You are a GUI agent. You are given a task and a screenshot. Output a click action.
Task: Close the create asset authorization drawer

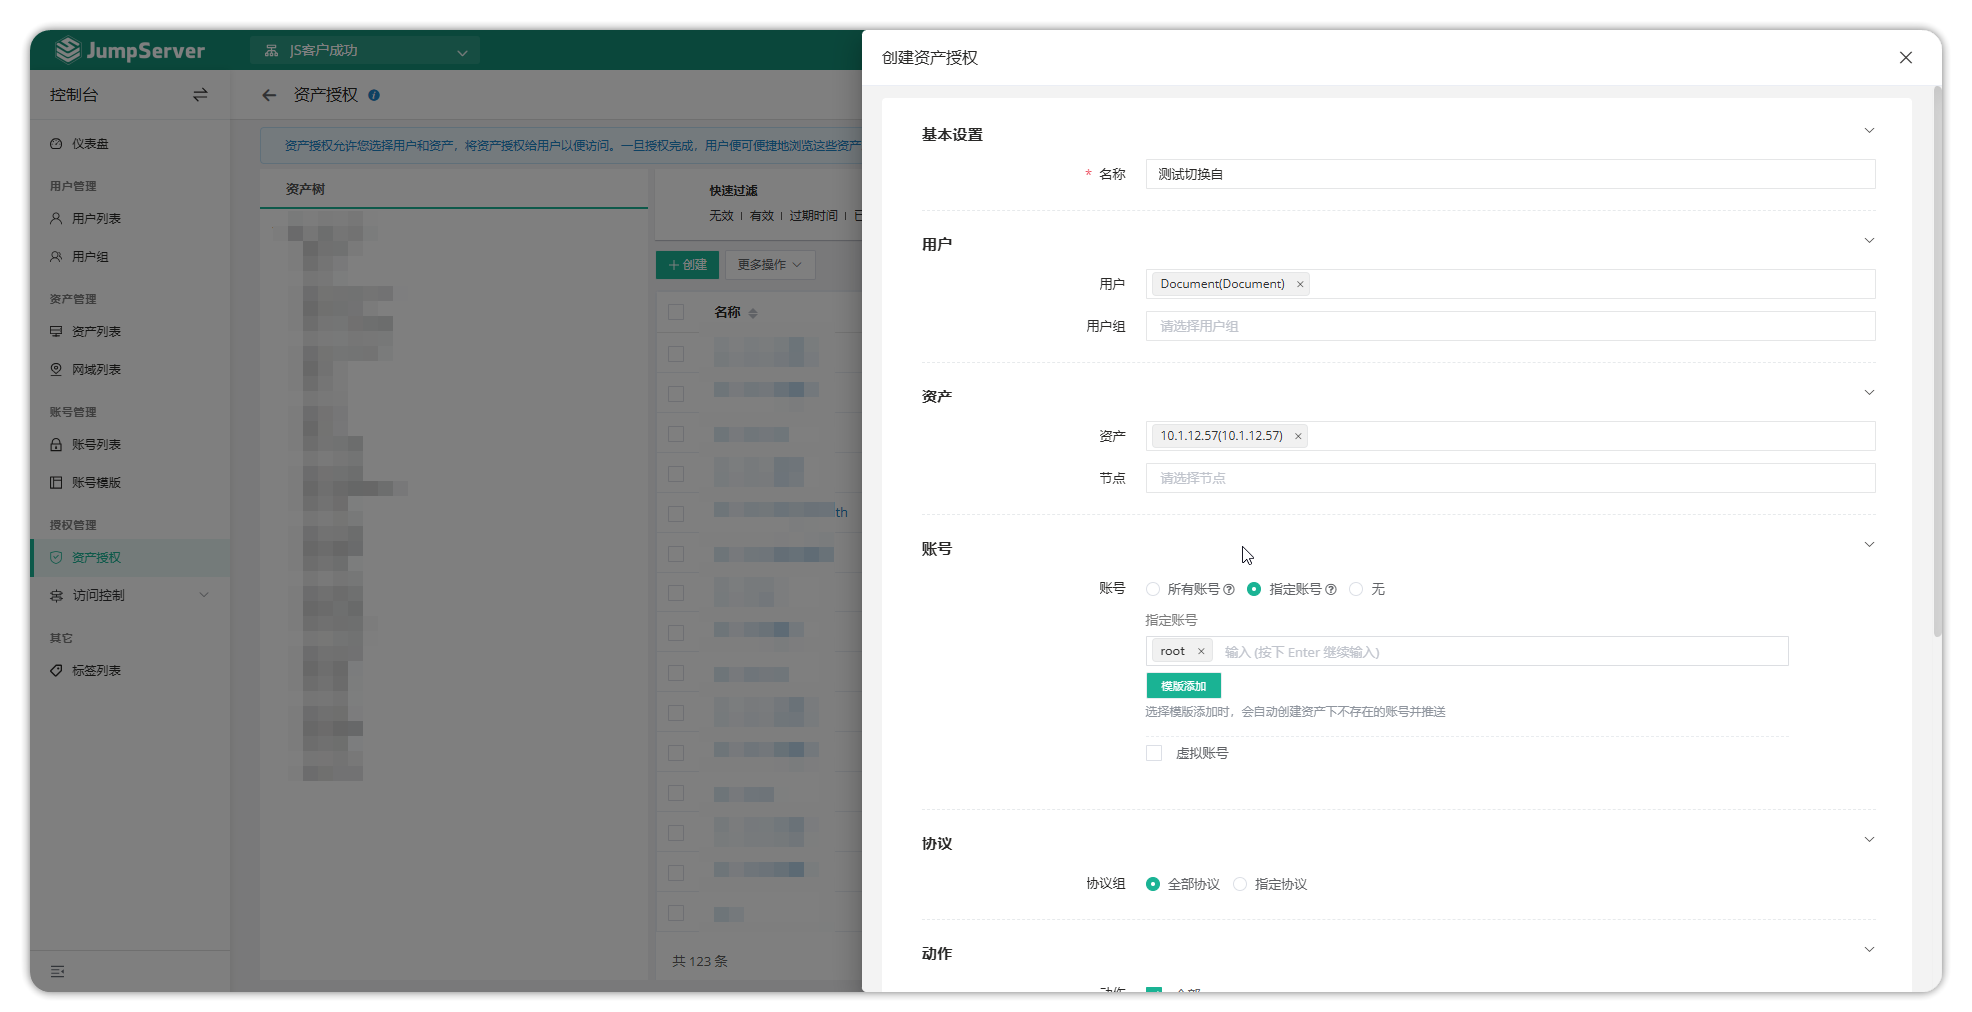1905,58
